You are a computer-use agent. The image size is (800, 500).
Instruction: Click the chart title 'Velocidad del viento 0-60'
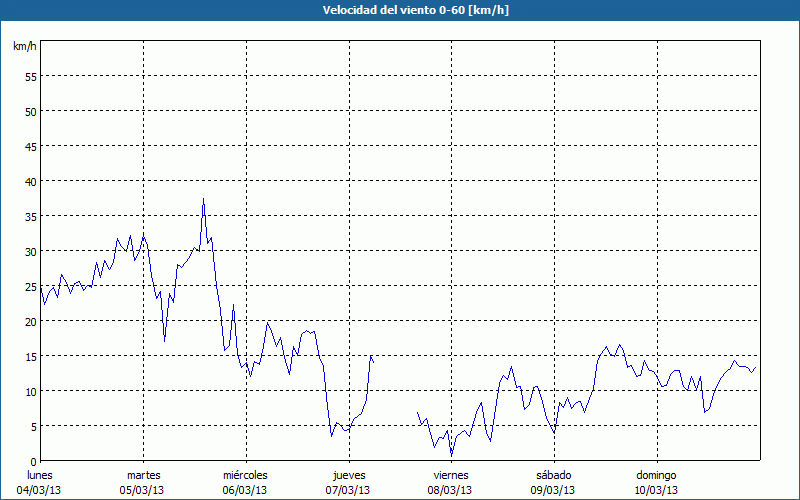[x=399, y=10]
